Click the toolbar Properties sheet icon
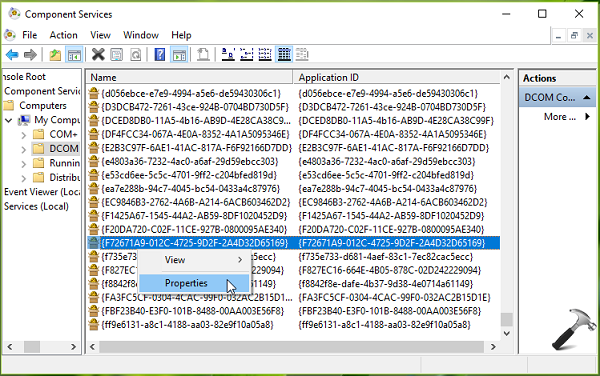The image size is (600, 376). coord(117,55)
